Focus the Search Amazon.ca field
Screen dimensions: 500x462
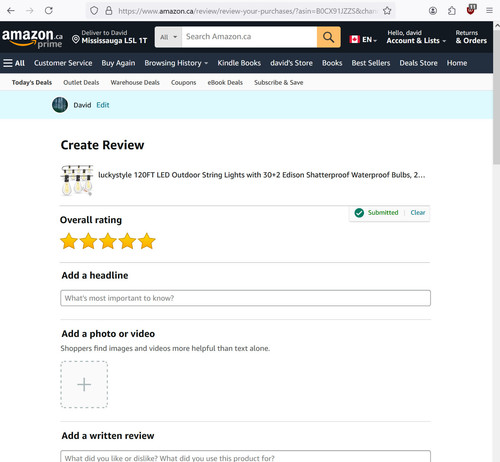[249, 37]
